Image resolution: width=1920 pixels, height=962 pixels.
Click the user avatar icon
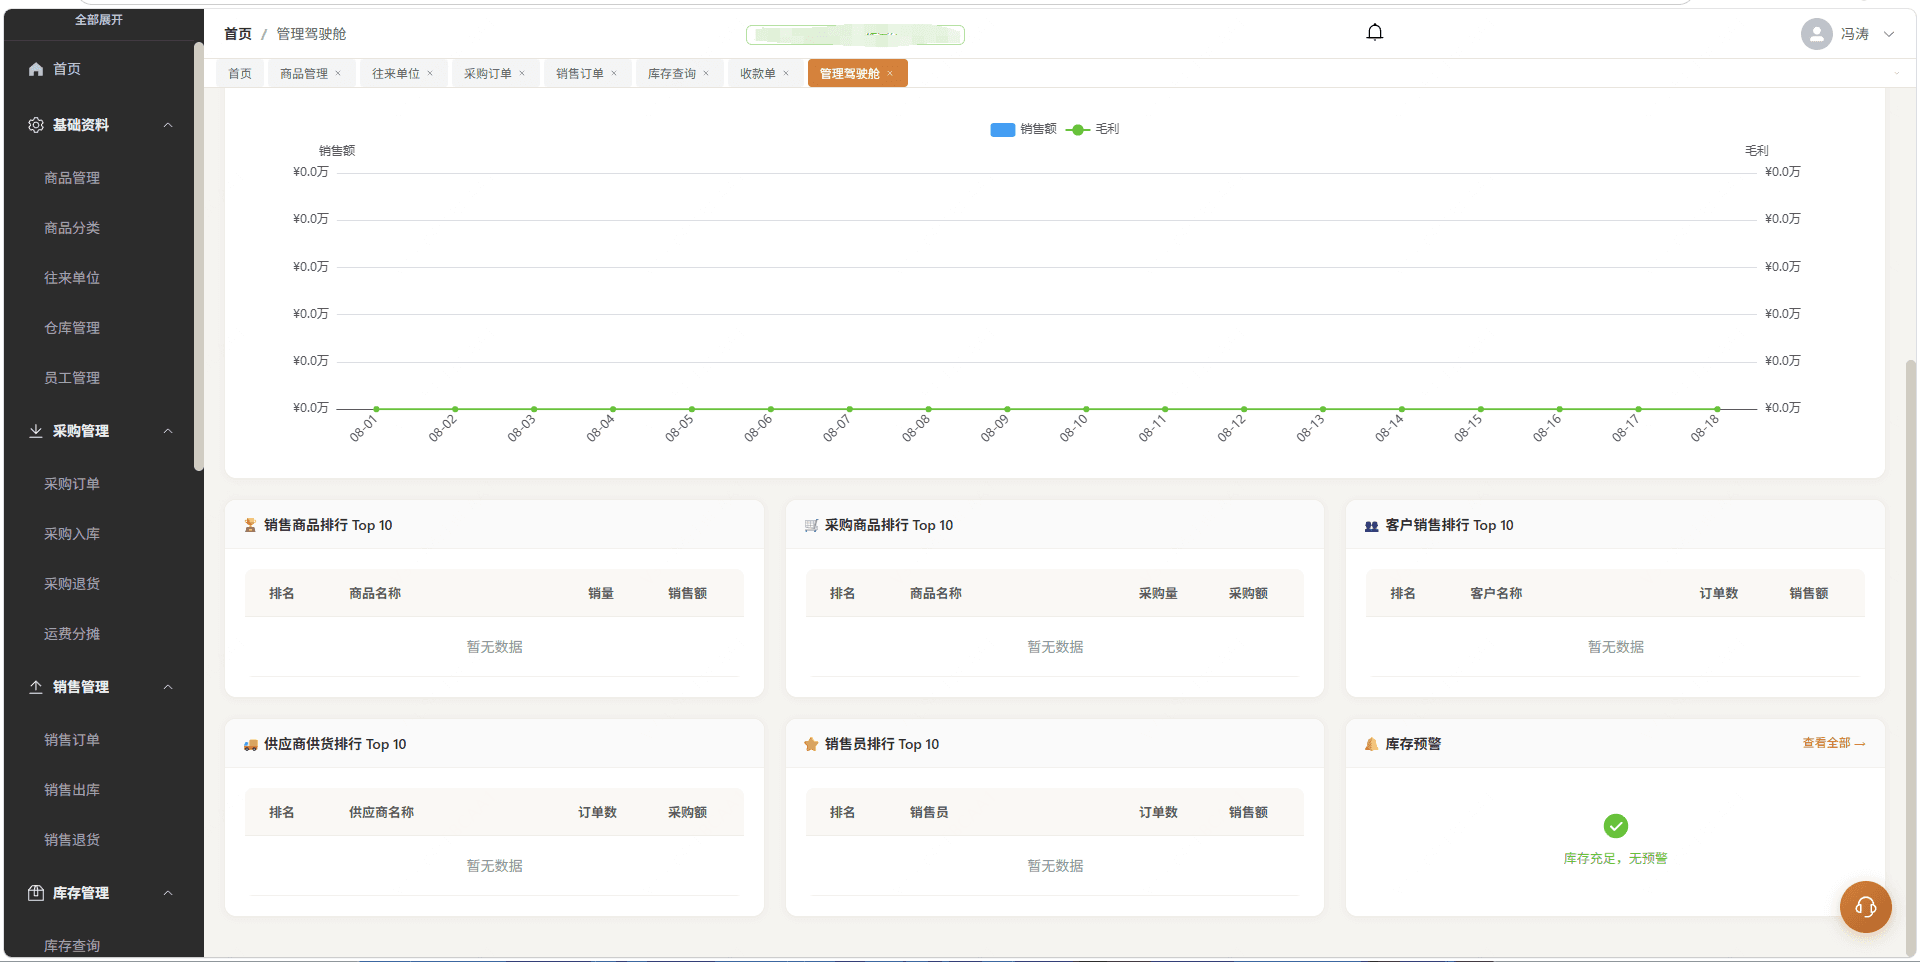(1816, 34)
